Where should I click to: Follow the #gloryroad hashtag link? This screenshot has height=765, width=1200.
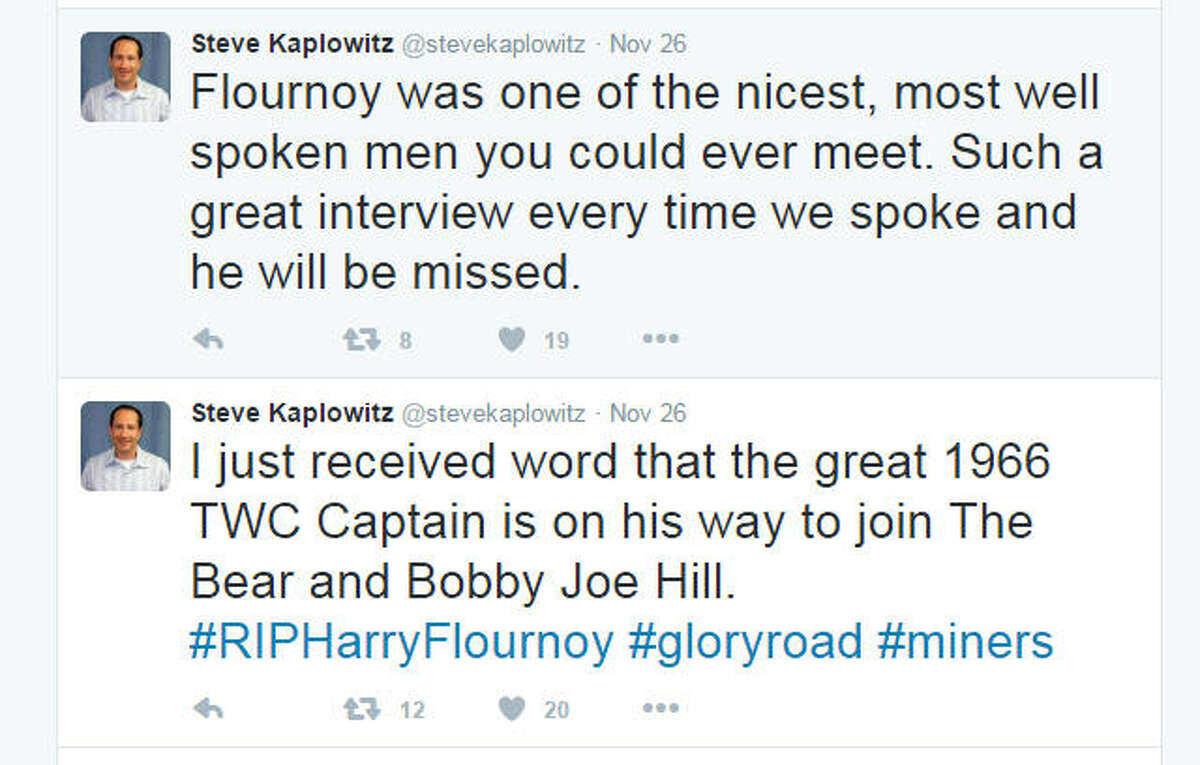(x=745, y=642)
